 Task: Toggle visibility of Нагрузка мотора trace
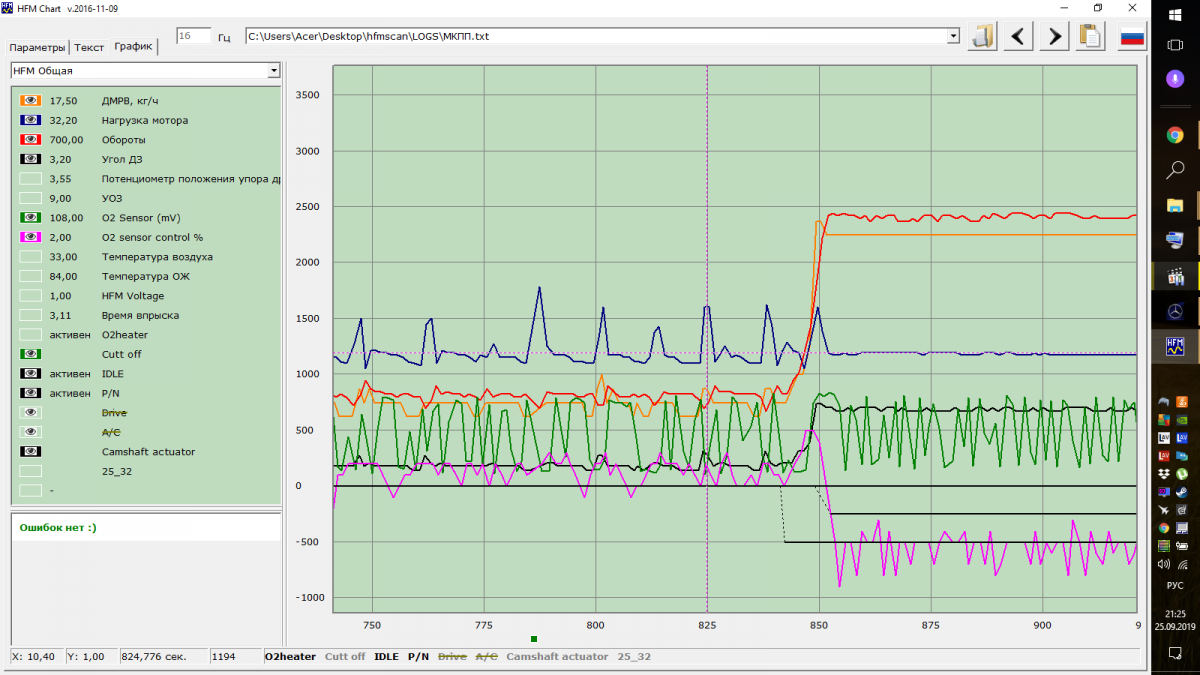click(x=30, y=120)
